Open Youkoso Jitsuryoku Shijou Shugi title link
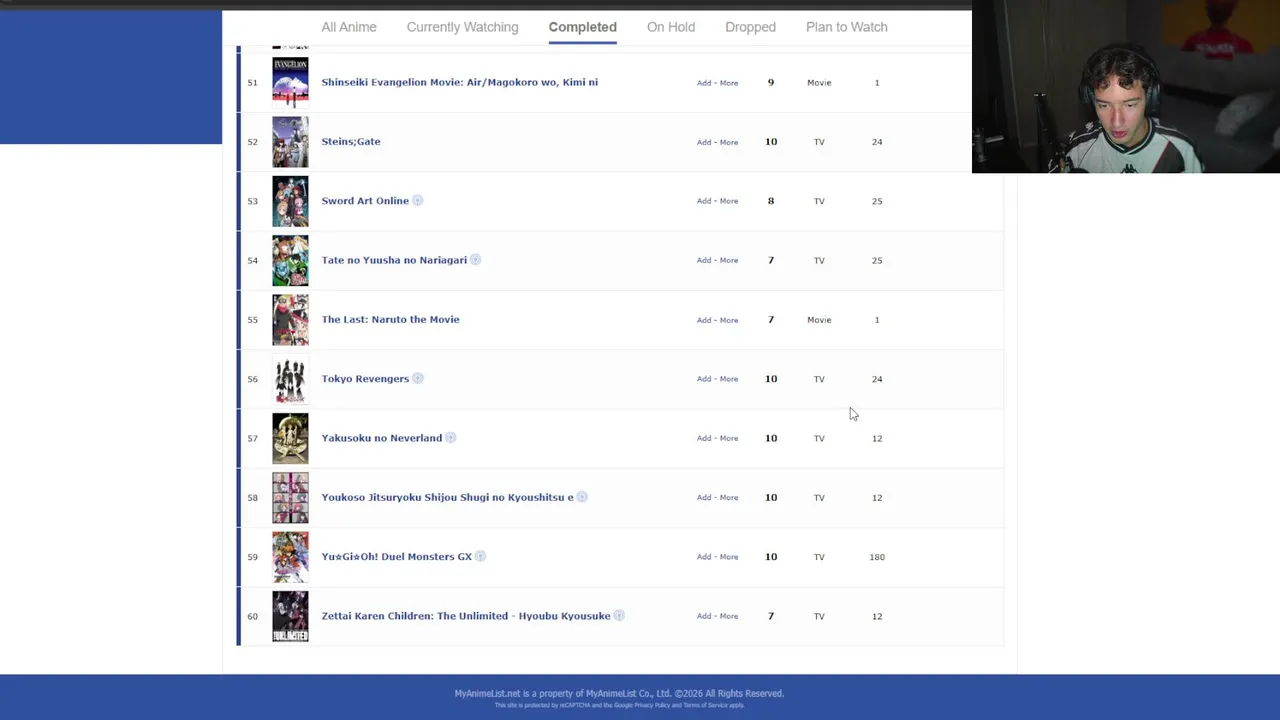Image resolution: width=1280 pixels, height=720 pixels. [x=447, y=497]
